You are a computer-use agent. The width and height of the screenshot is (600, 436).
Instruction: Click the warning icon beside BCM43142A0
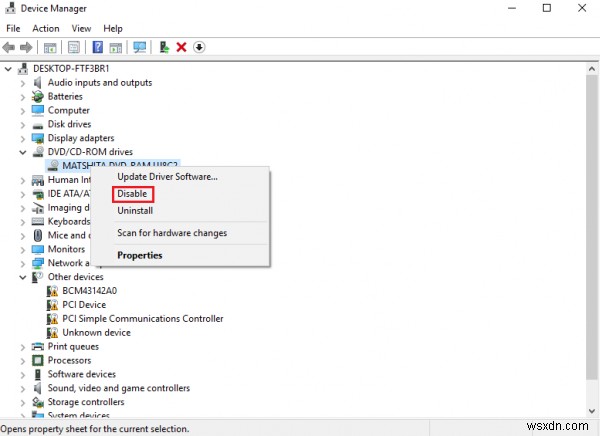click(x=52, y=291)
